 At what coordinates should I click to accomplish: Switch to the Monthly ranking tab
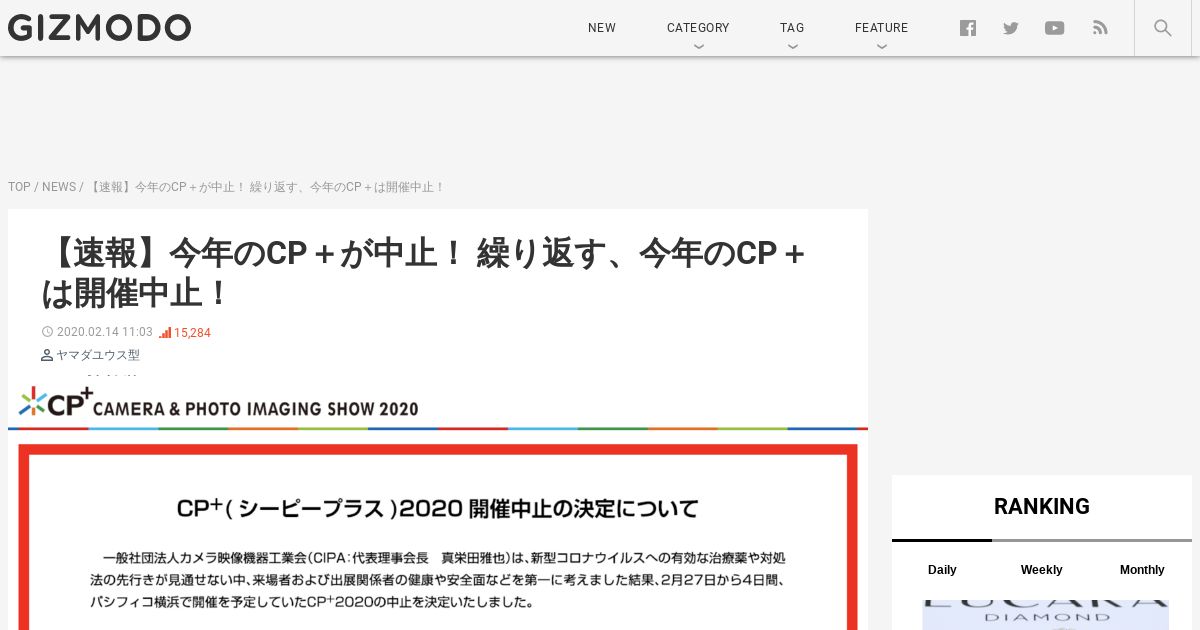(1142, 570)
